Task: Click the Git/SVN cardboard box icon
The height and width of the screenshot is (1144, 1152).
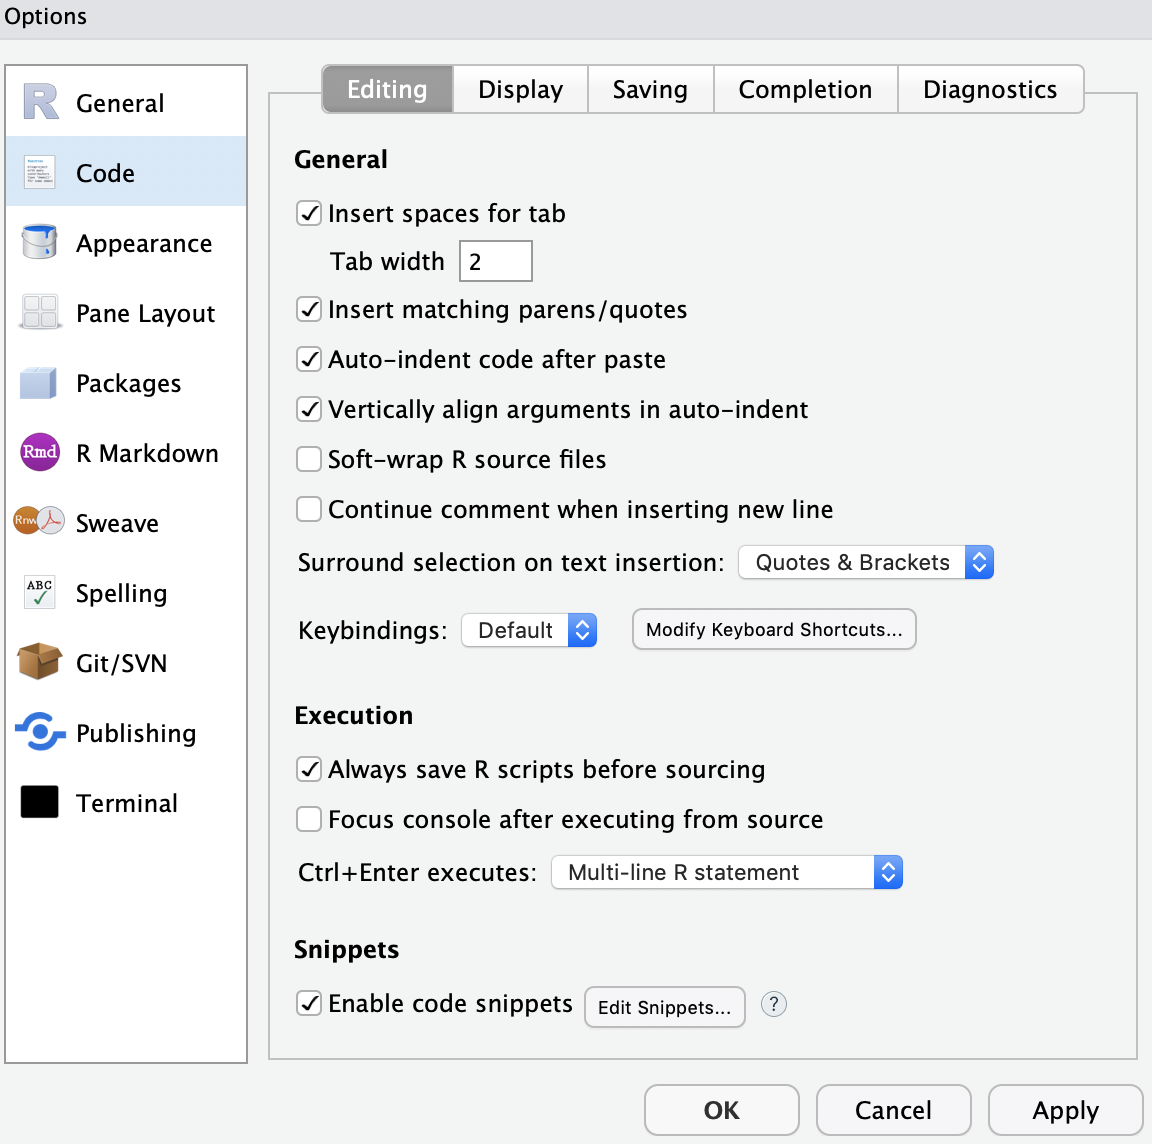Action: coord(40,661)
